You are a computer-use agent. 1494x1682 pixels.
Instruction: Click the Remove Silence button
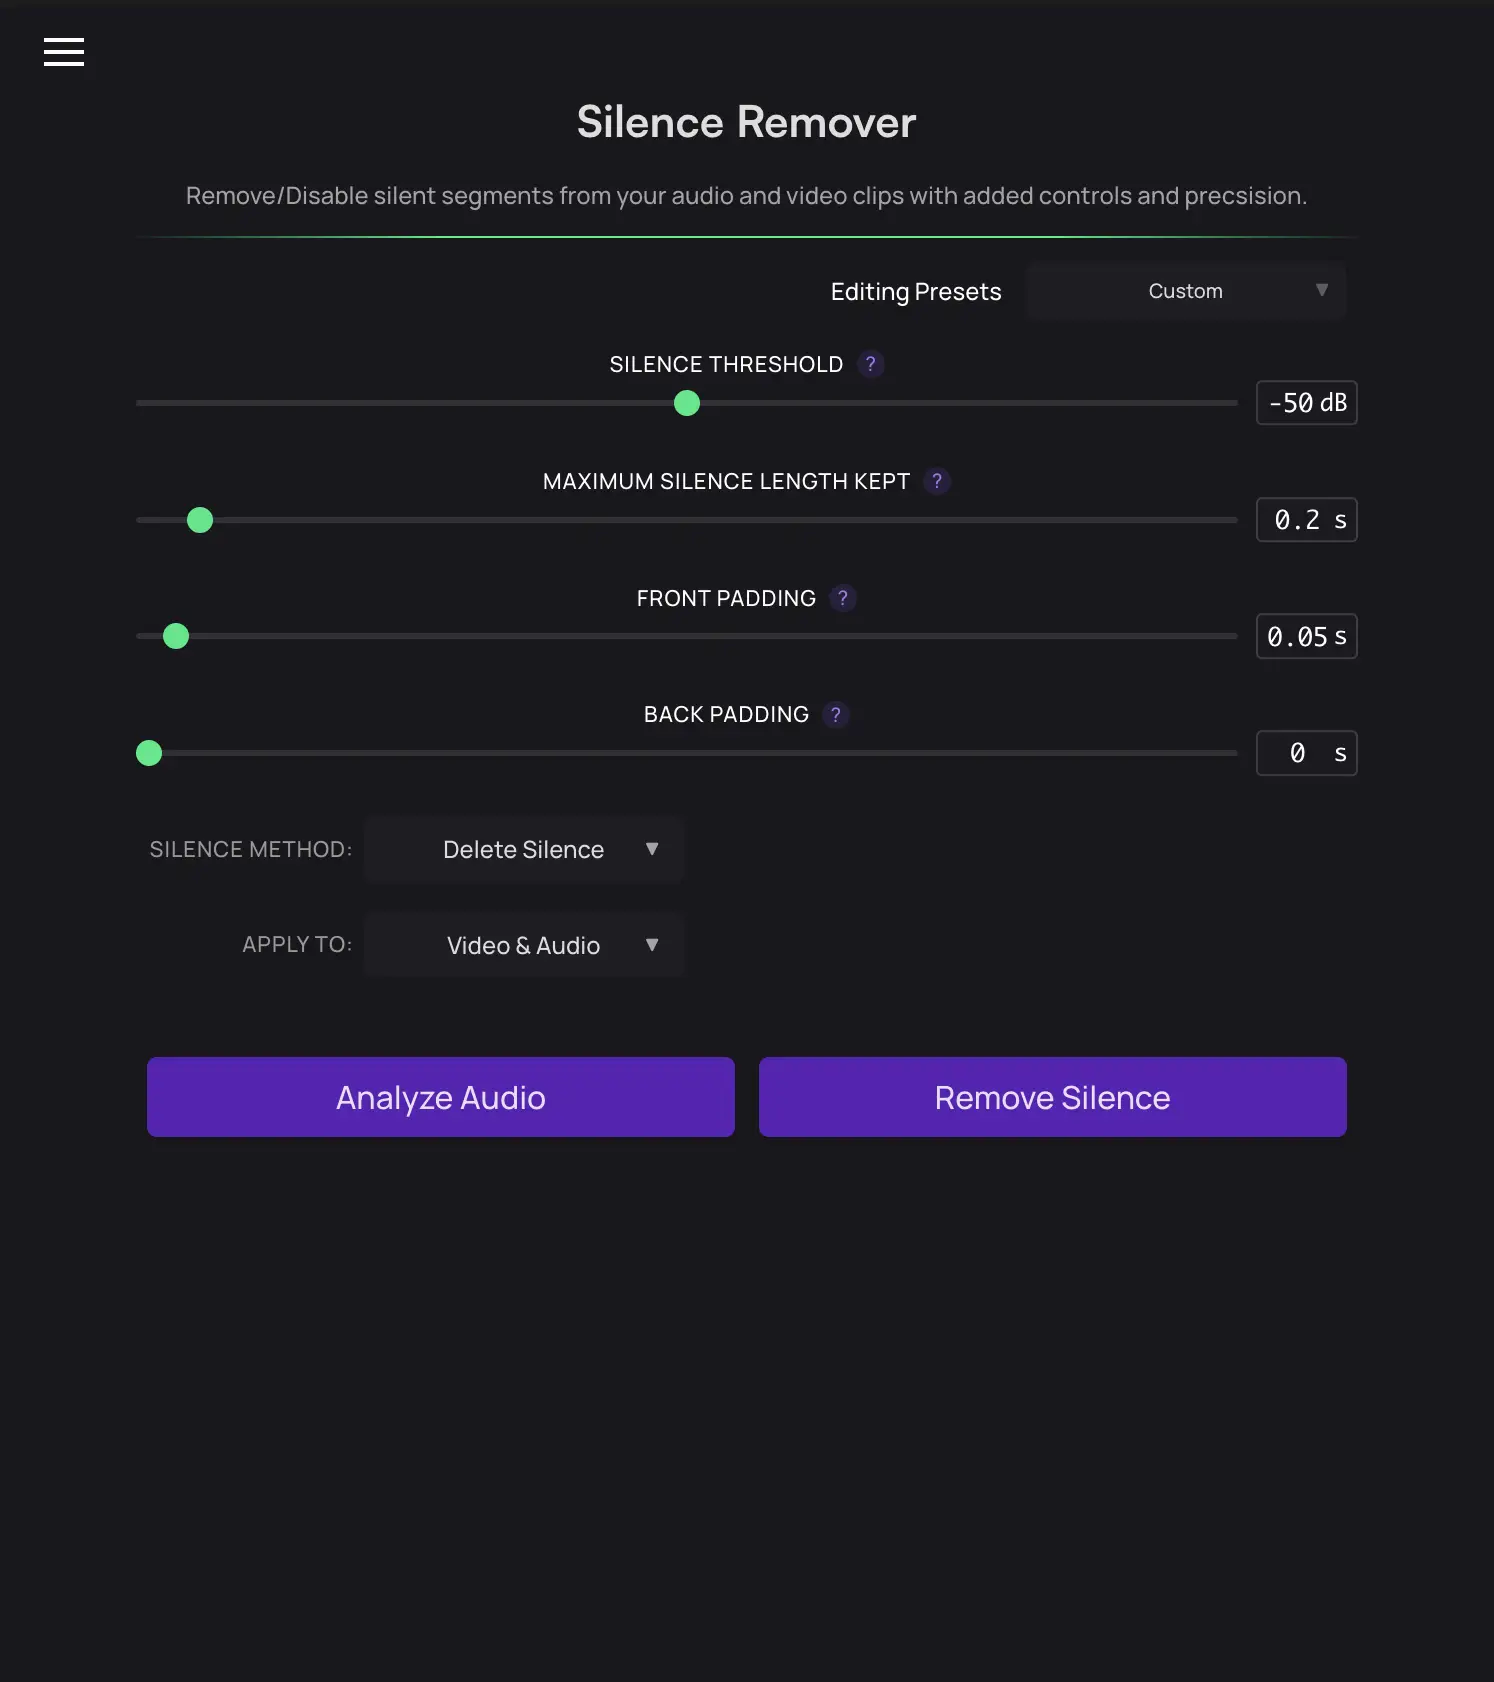point(1052,1096)
